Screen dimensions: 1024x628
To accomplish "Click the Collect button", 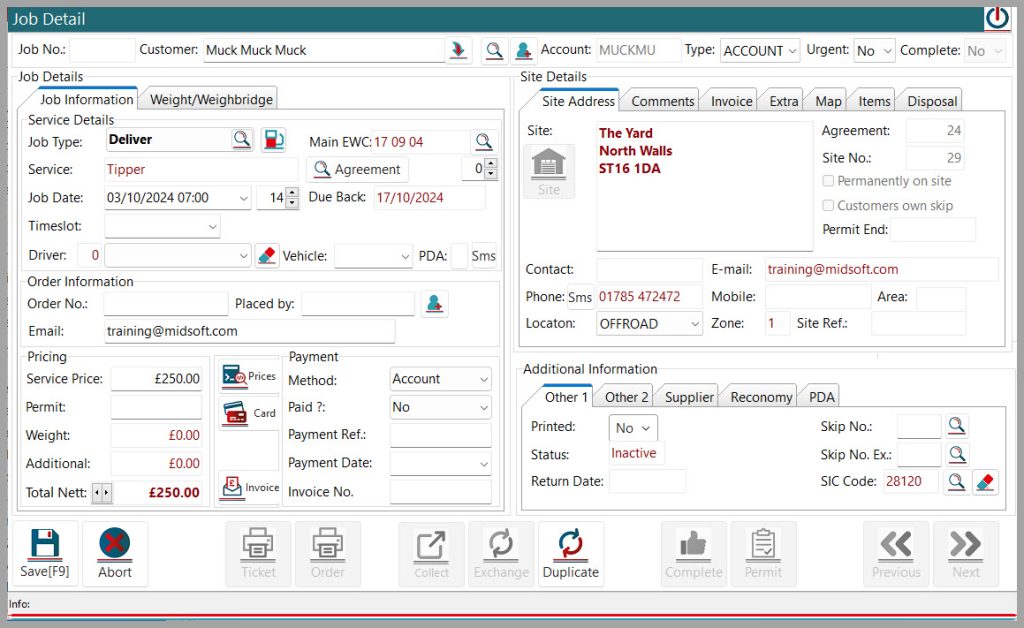I will coord(432,554).
